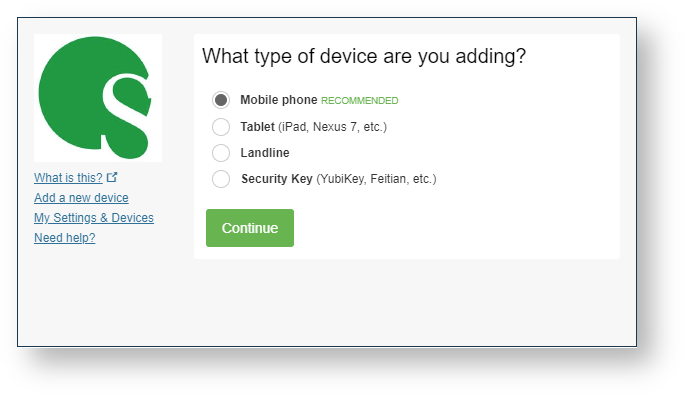Click the green Continue button
The image size is (685, 396).
250,228
